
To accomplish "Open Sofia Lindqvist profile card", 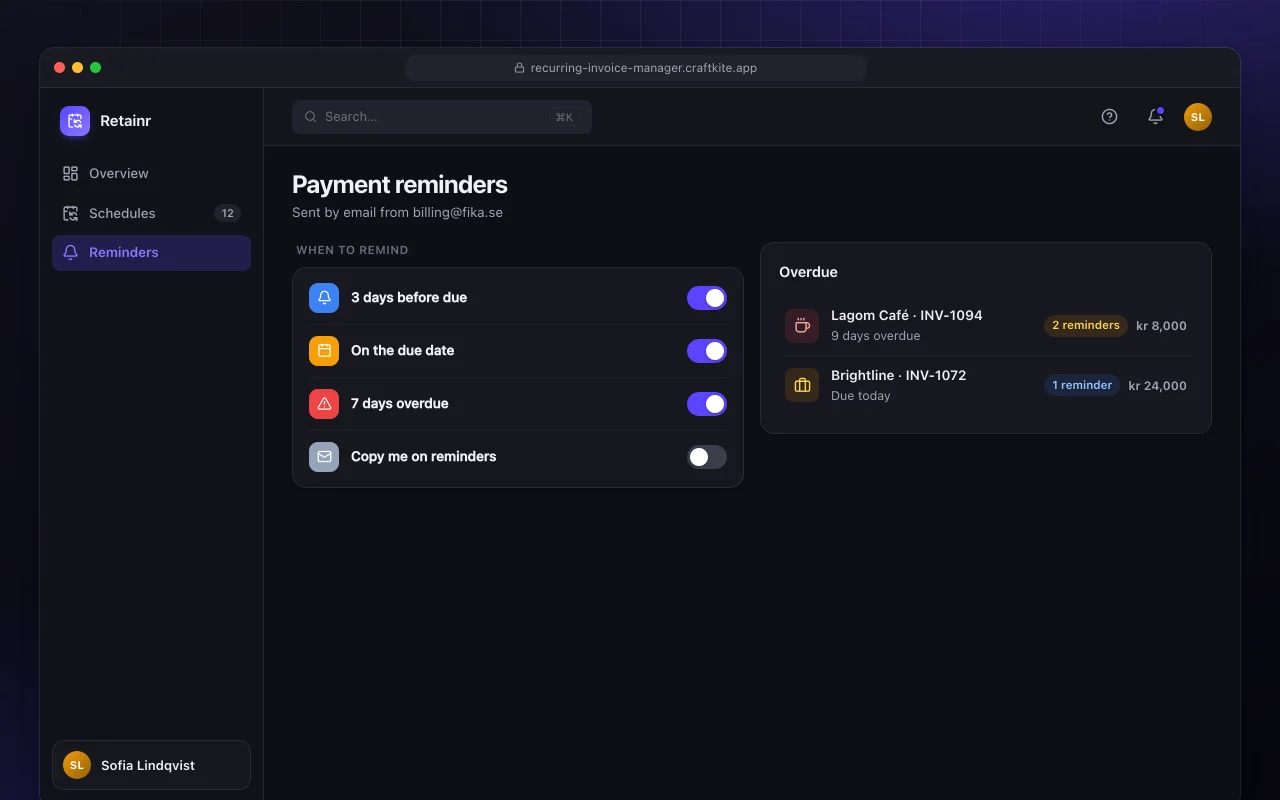I will [151, 765].
